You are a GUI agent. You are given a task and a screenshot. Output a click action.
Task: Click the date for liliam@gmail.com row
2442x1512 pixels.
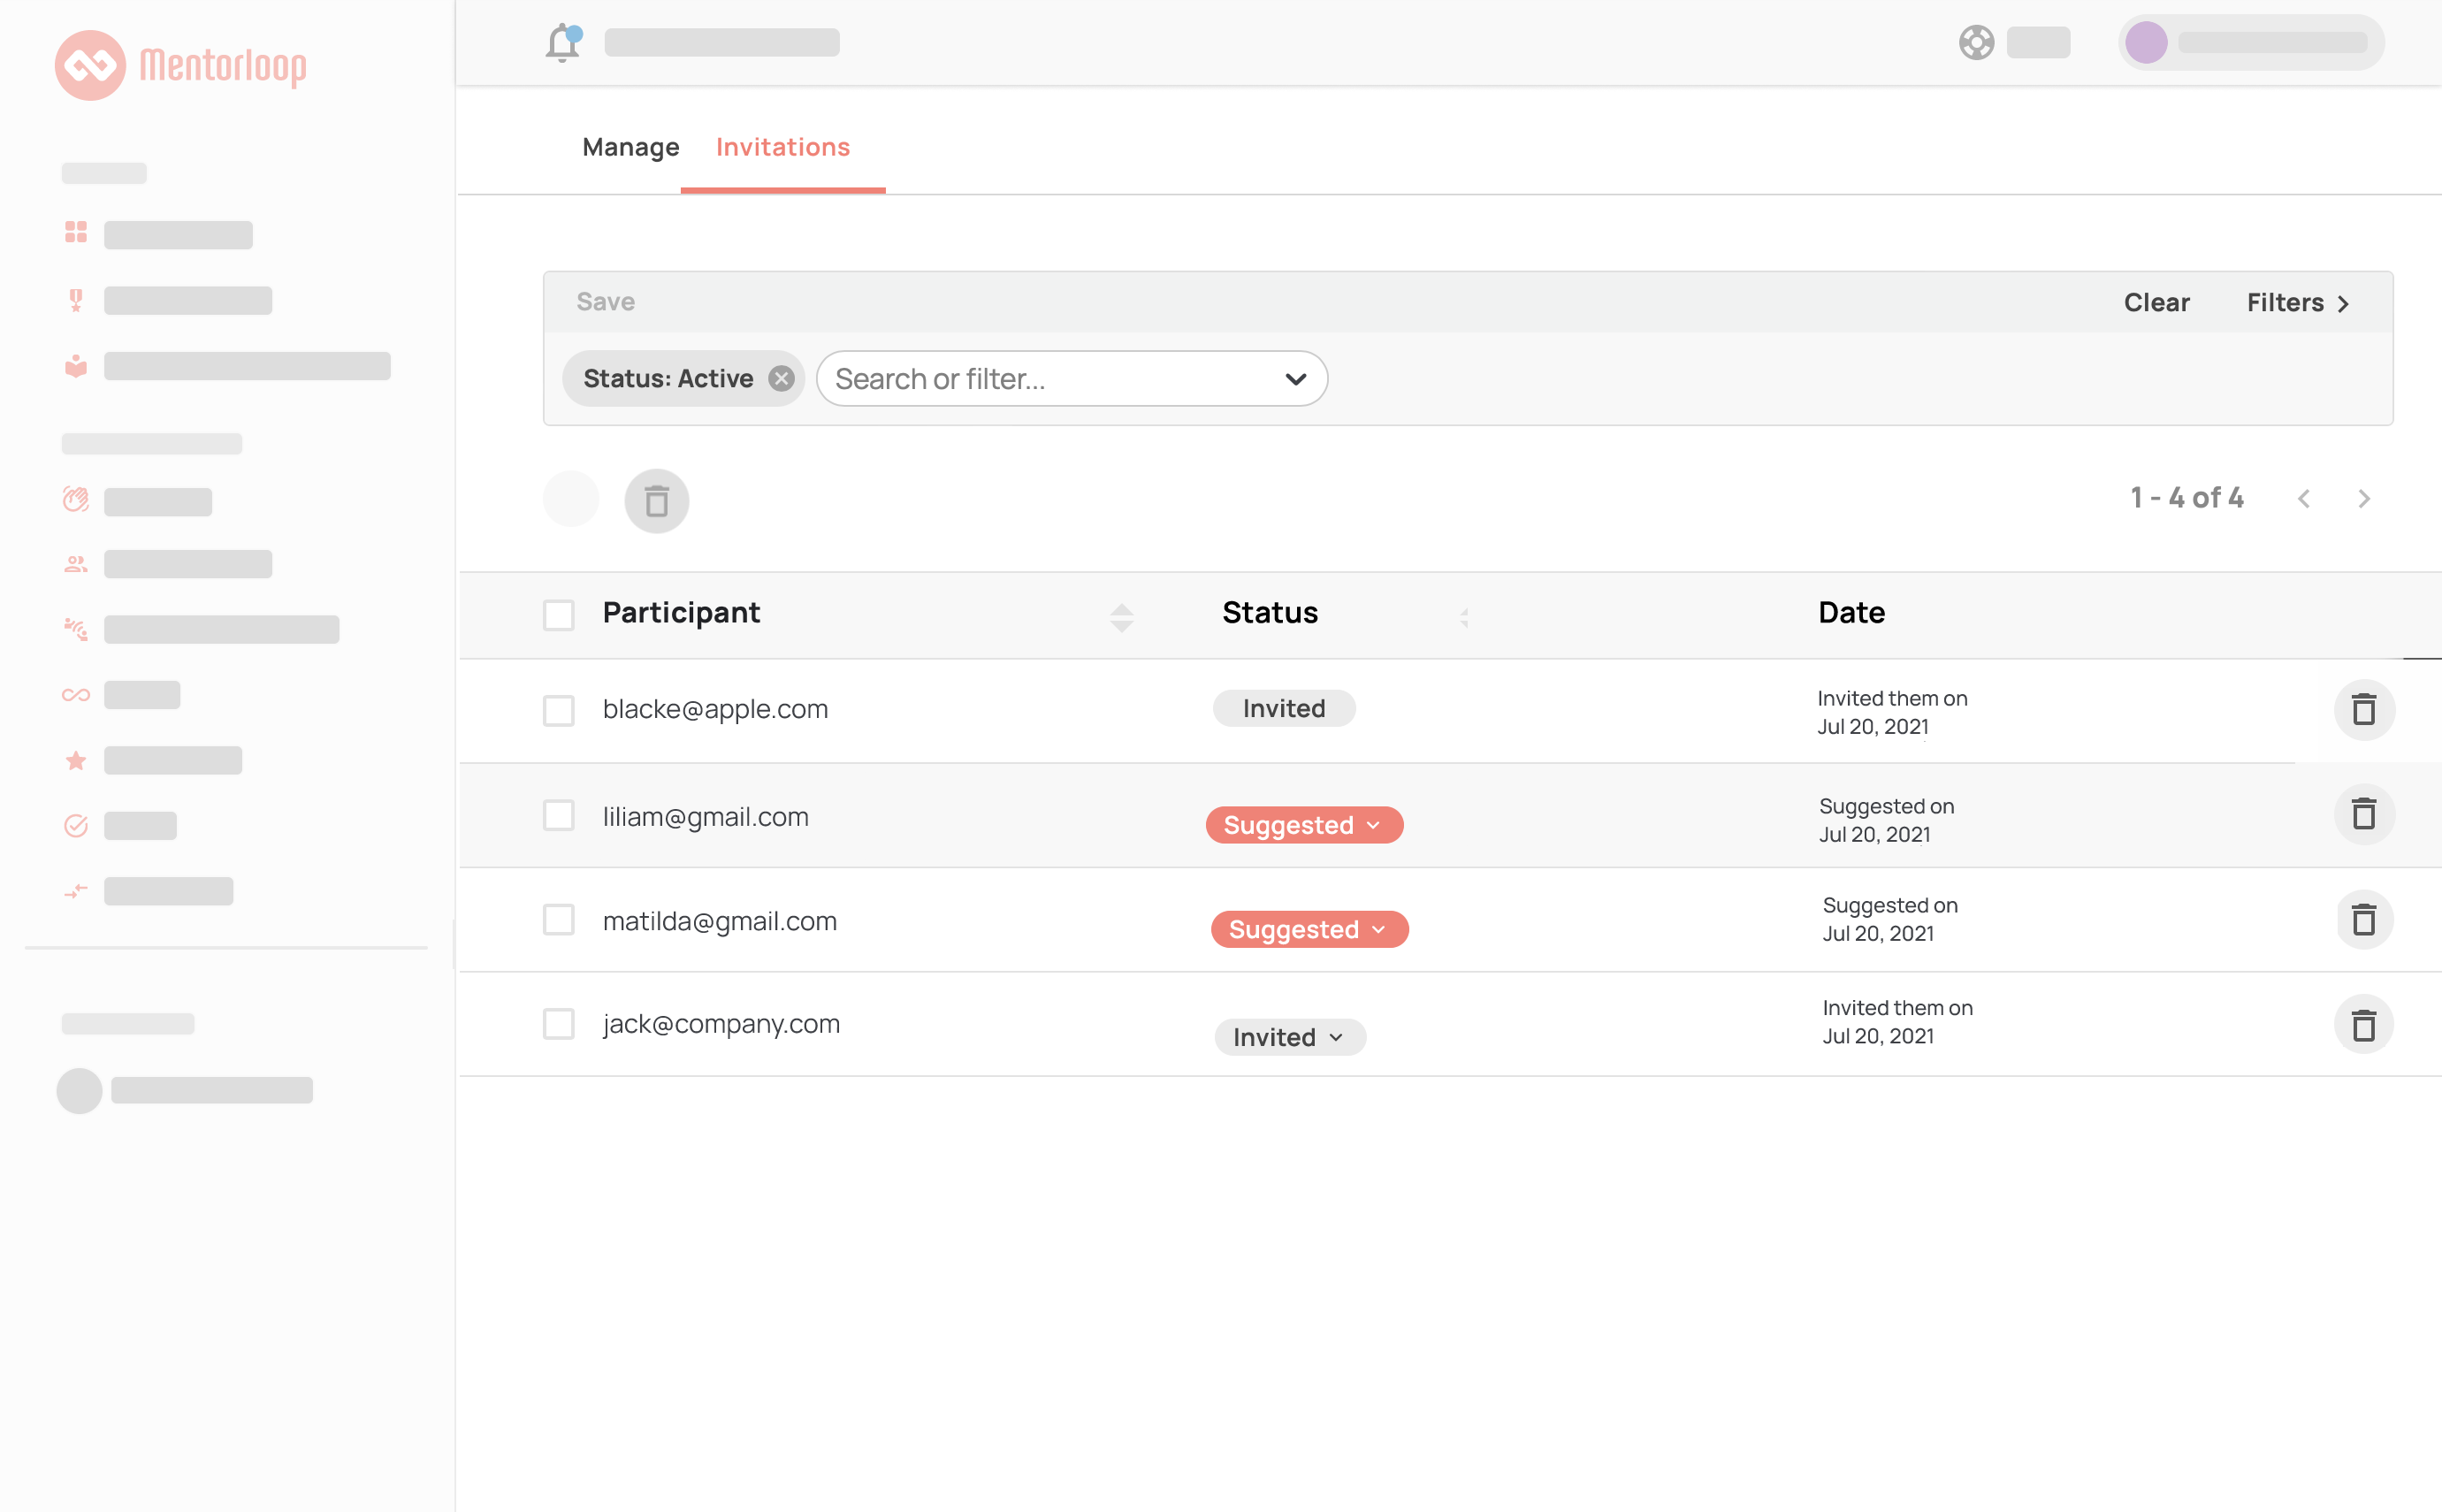1886,820
